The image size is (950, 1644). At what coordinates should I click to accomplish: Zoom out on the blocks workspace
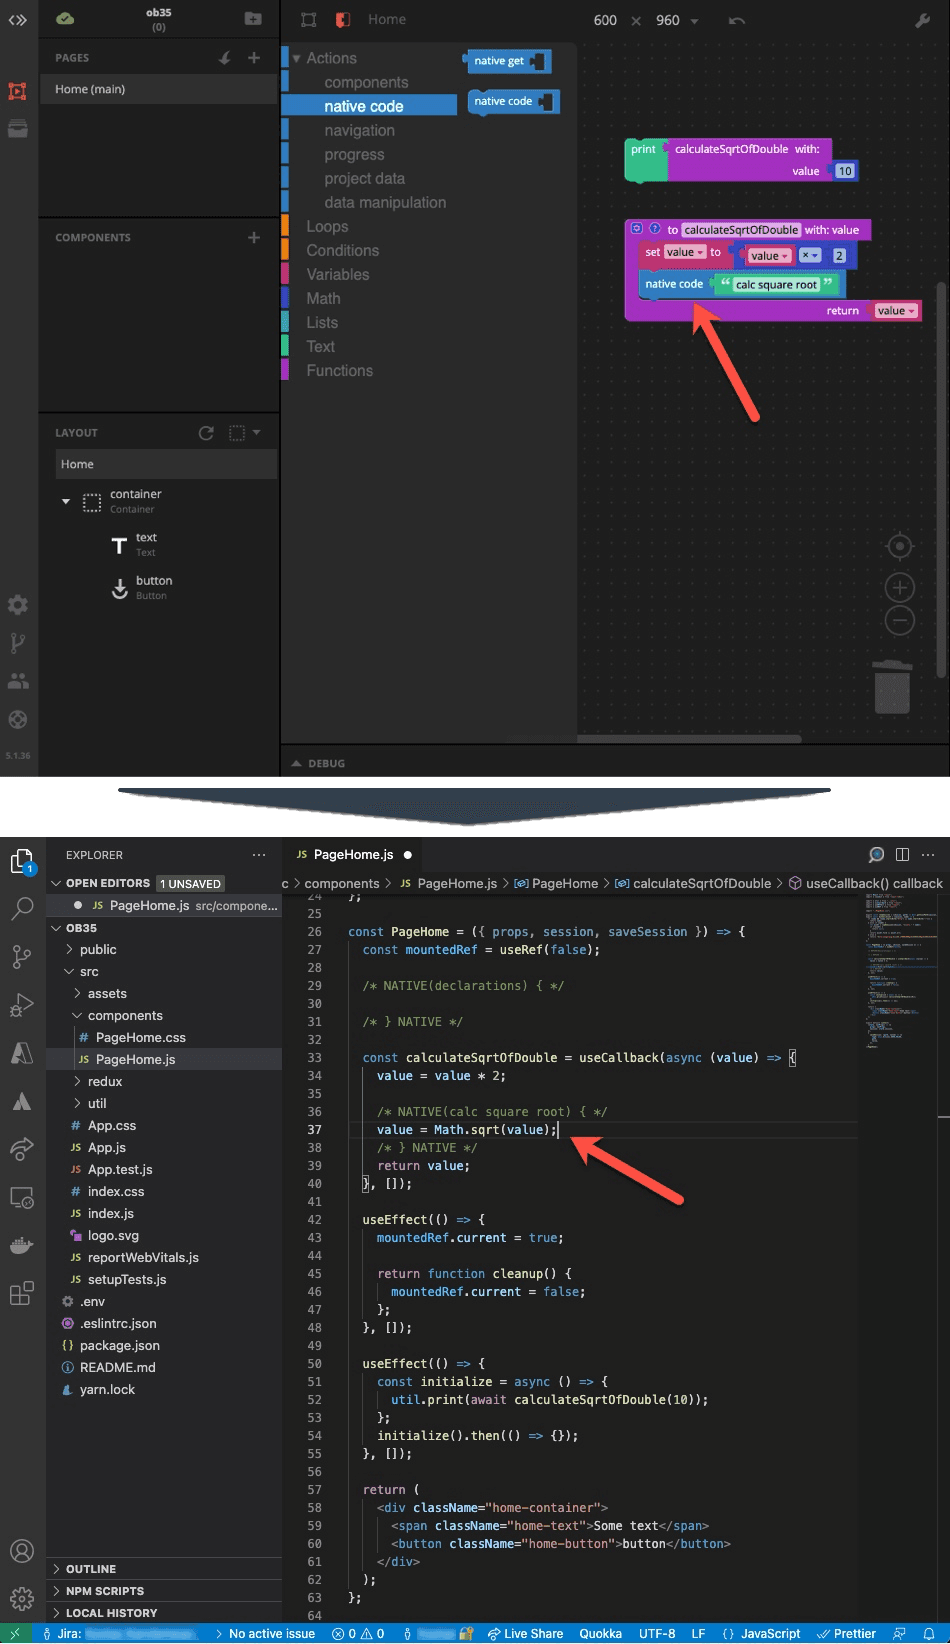(900, 621)
